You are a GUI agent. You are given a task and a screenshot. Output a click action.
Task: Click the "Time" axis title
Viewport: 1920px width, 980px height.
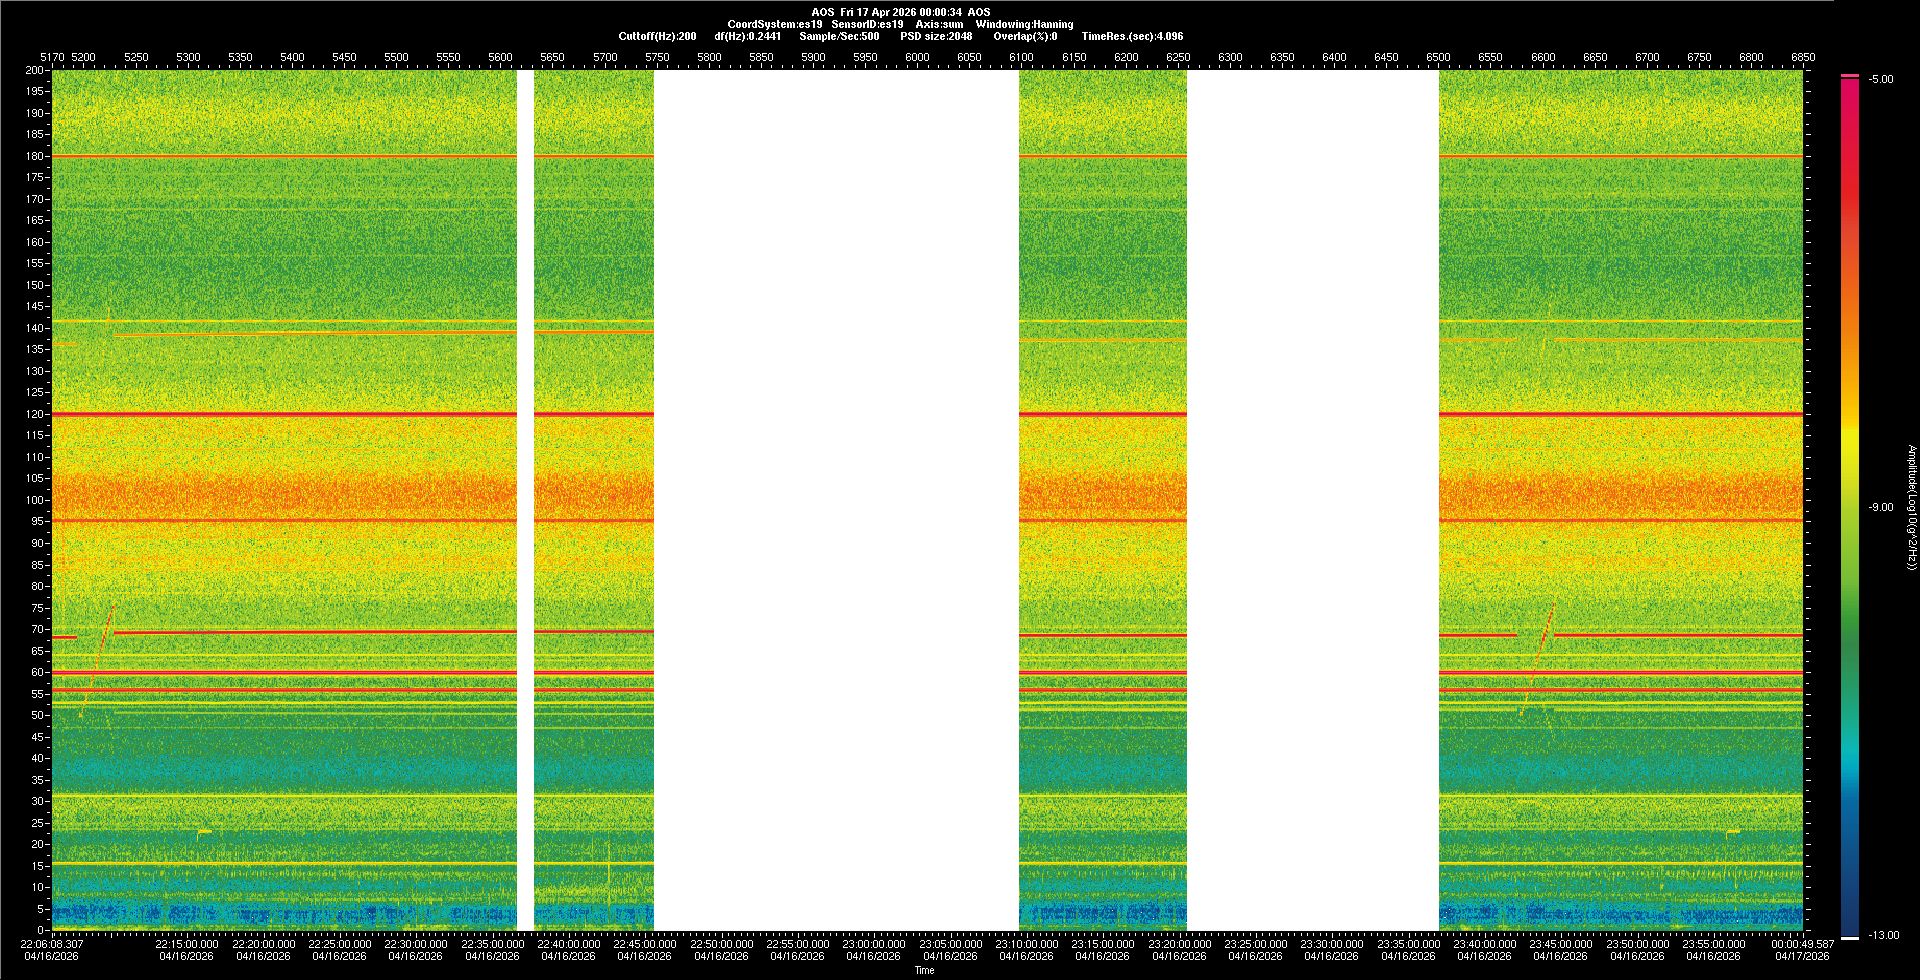pyautogui.click(x=924, y=970)
